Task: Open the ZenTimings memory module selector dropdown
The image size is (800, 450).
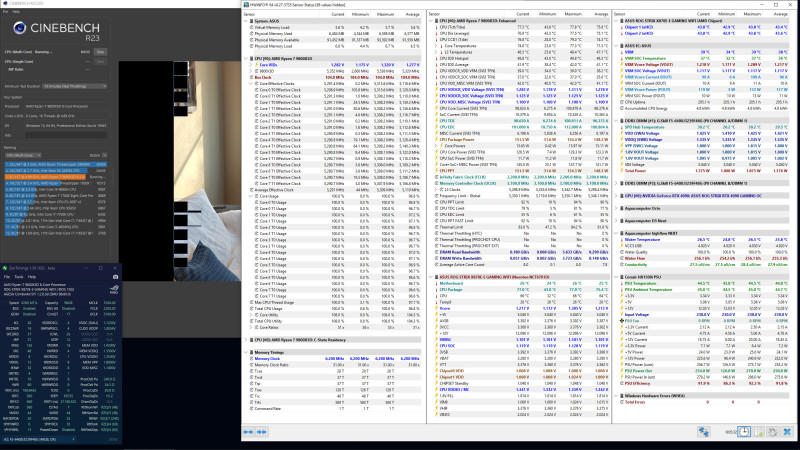Action: tap(39, 439)
